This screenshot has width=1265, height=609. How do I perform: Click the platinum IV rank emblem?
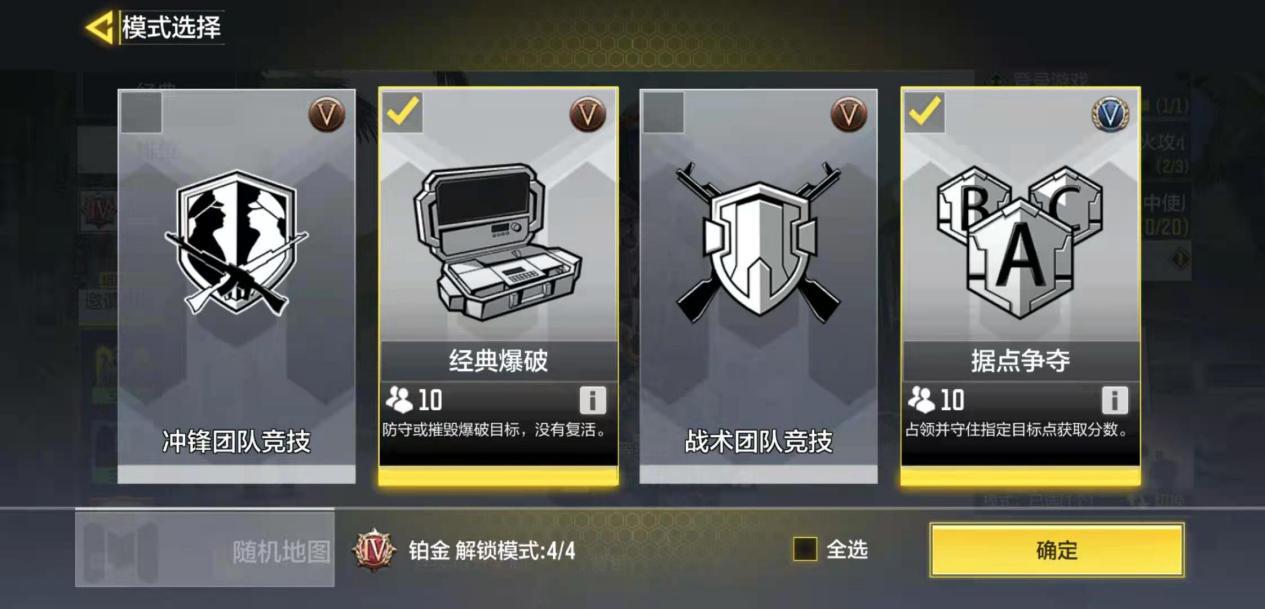375,550
